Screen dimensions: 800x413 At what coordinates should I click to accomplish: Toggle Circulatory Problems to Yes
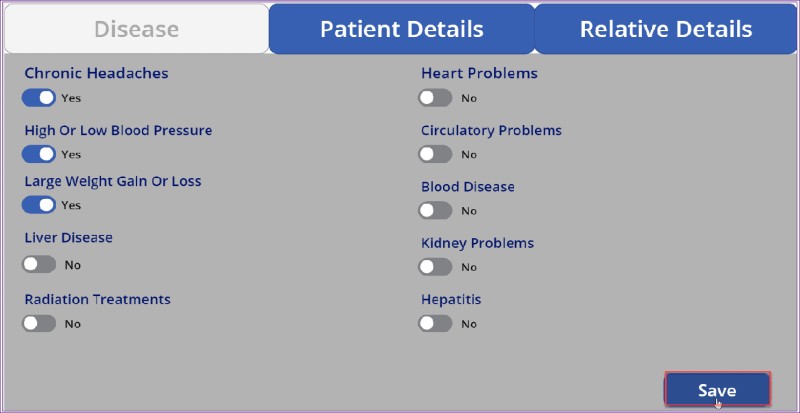point(435,154)
